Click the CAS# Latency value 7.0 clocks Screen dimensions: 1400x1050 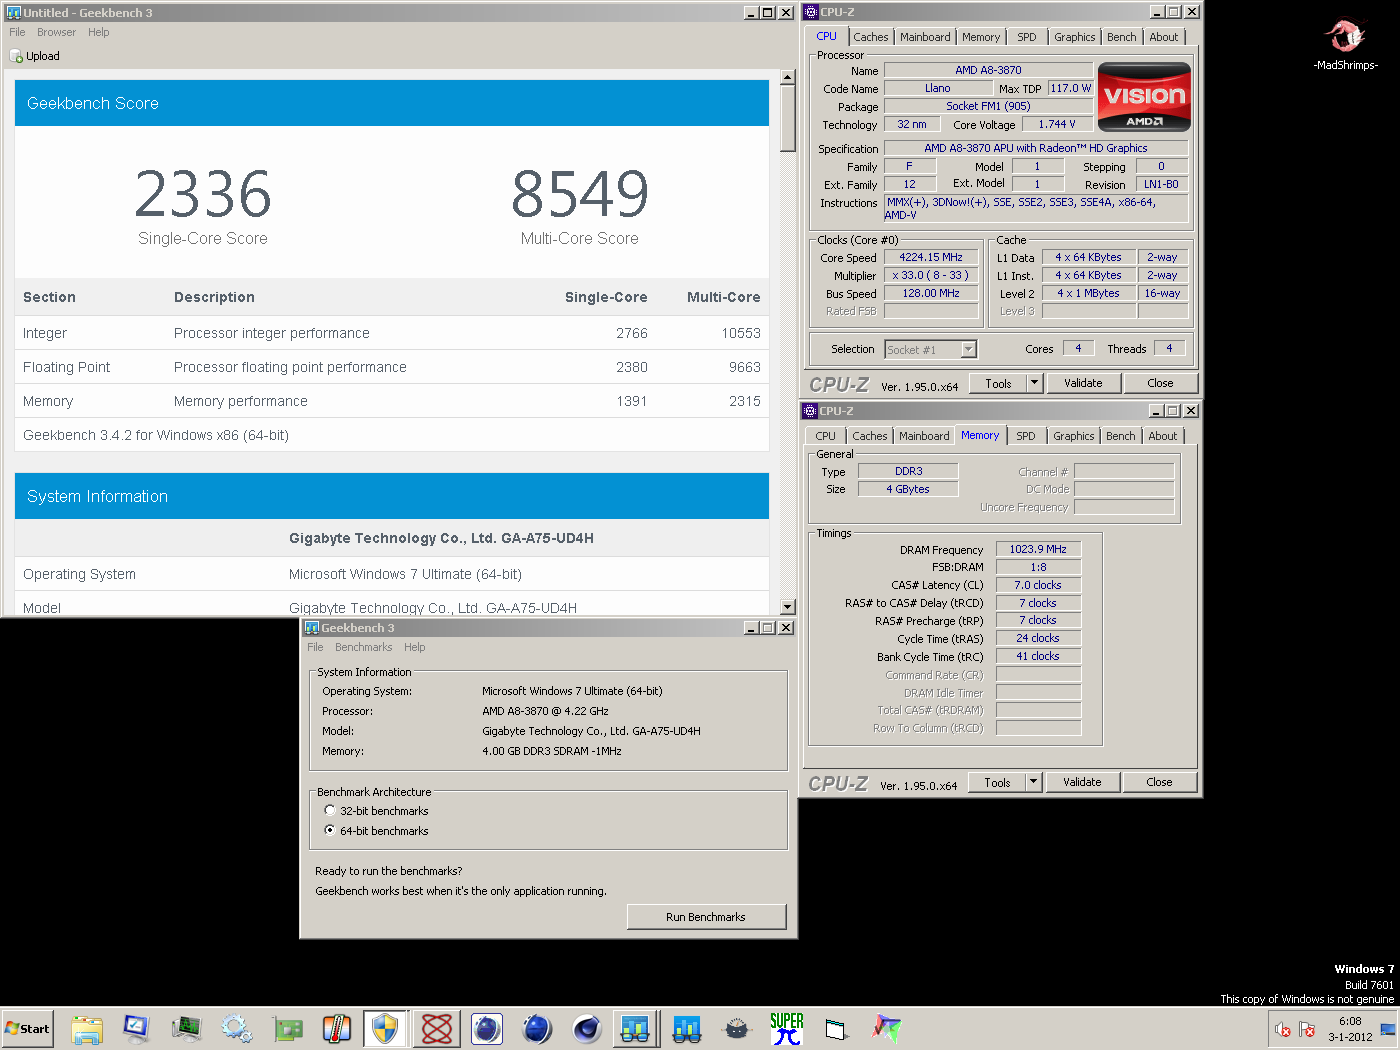(x=1038, y=585)
